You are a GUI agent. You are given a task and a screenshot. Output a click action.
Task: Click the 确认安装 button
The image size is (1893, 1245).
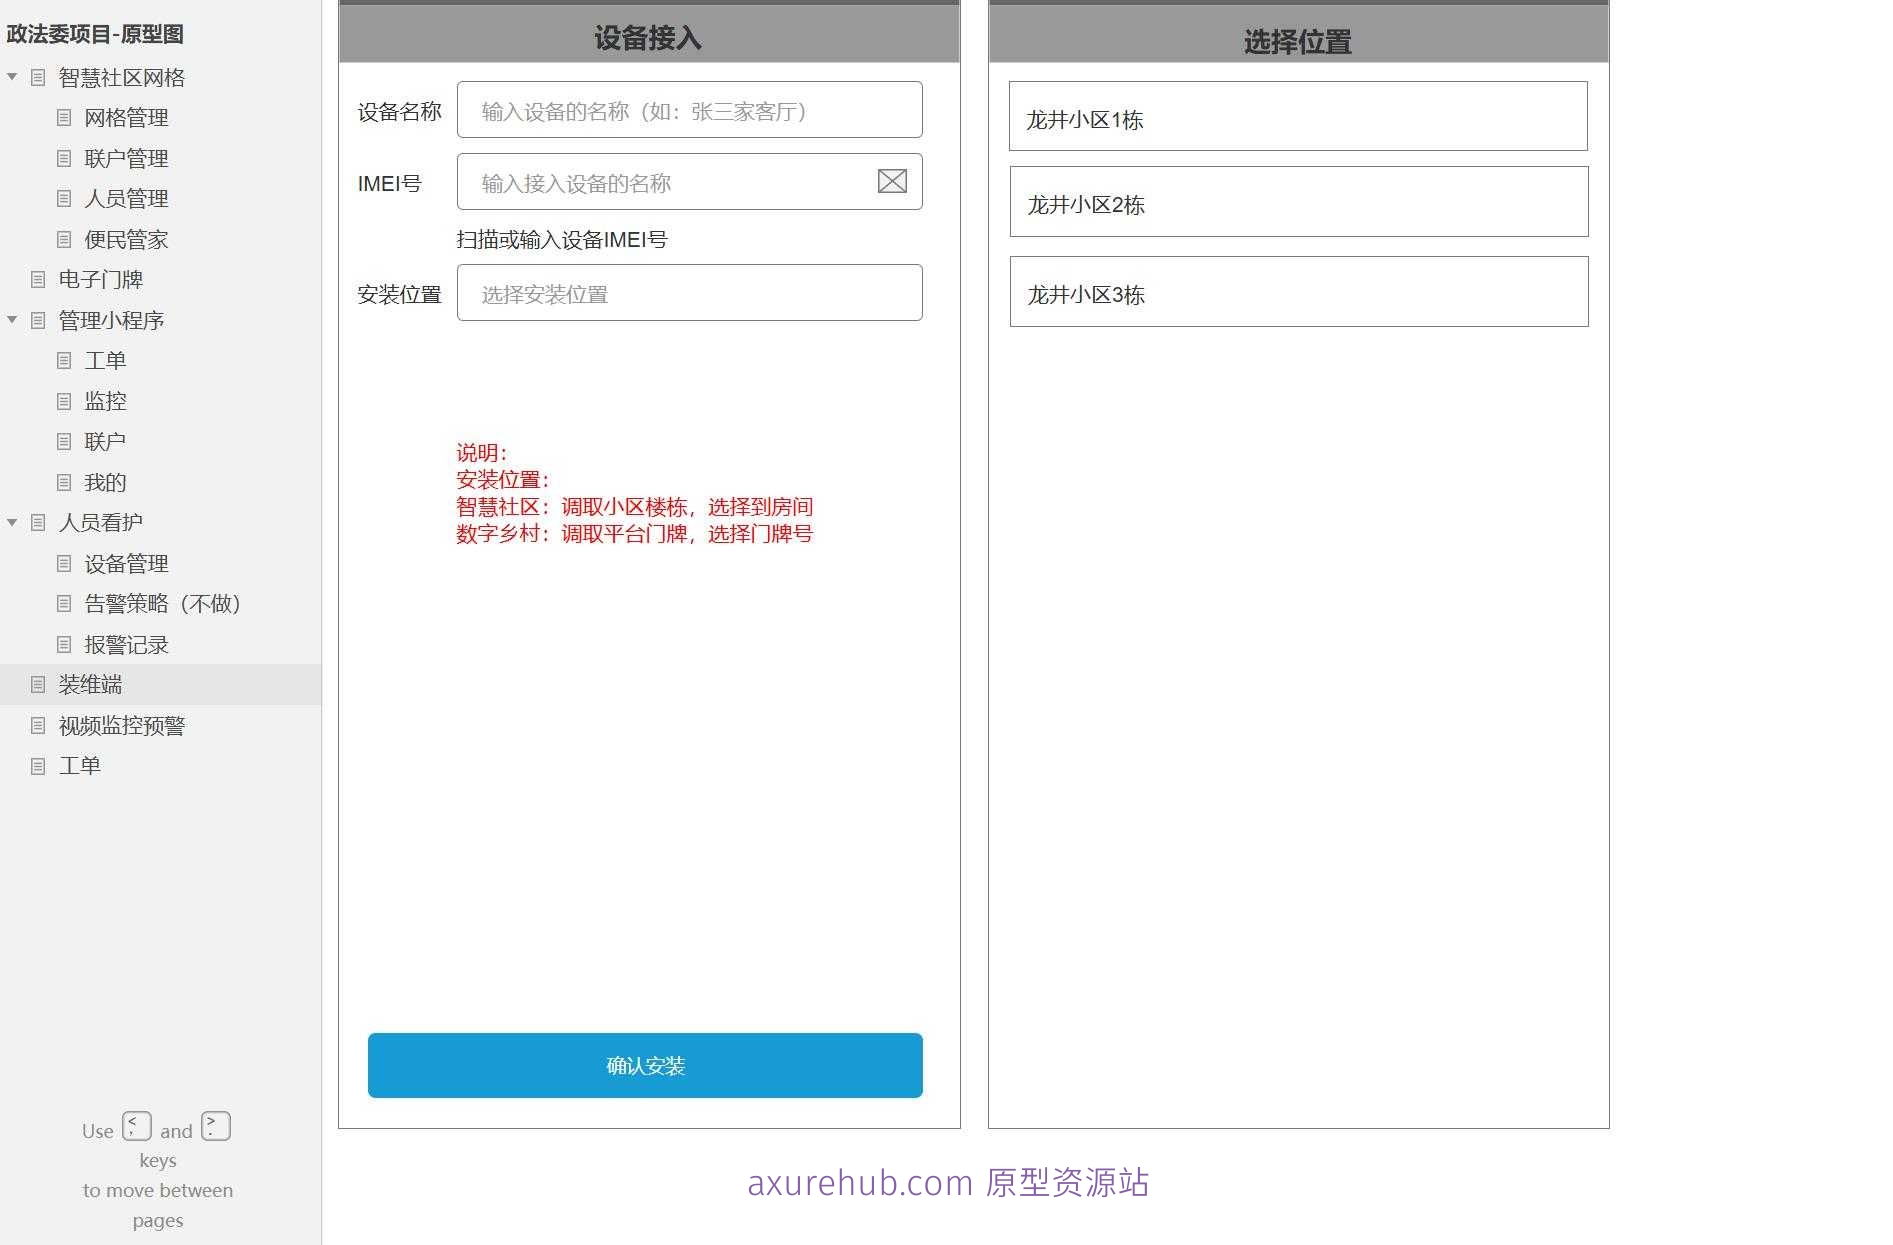(x=645, y=1065)
